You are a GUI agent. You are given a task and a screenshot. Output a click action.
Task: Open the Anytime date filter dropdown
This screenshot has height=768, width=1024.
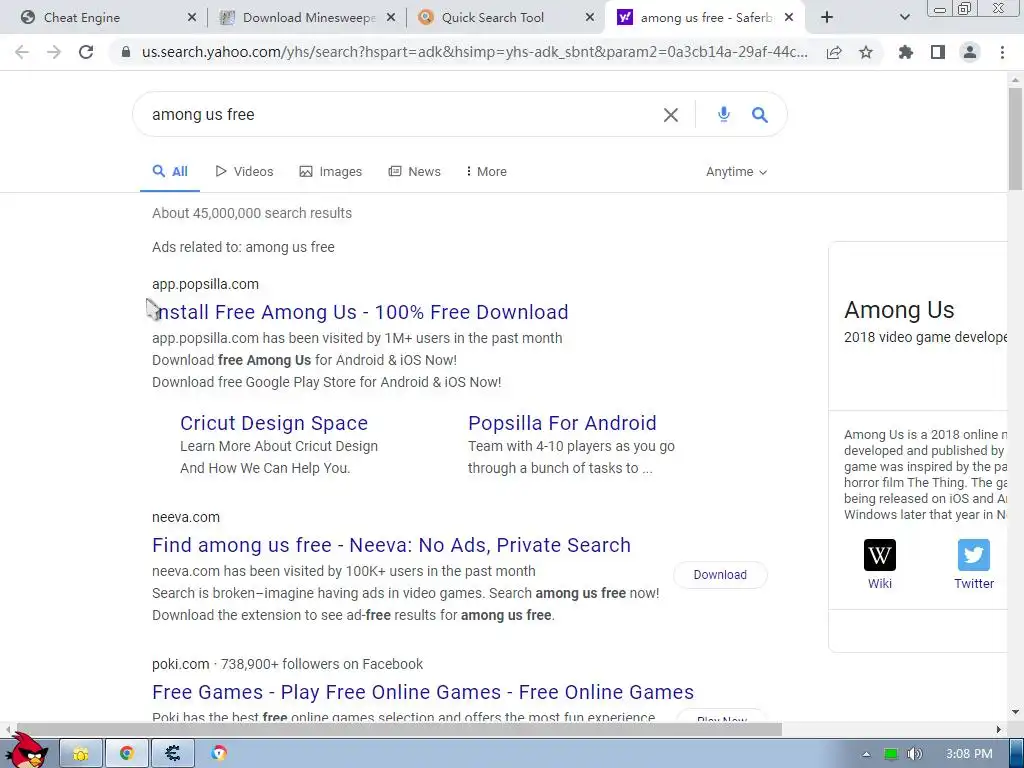(x=736, y=172)
